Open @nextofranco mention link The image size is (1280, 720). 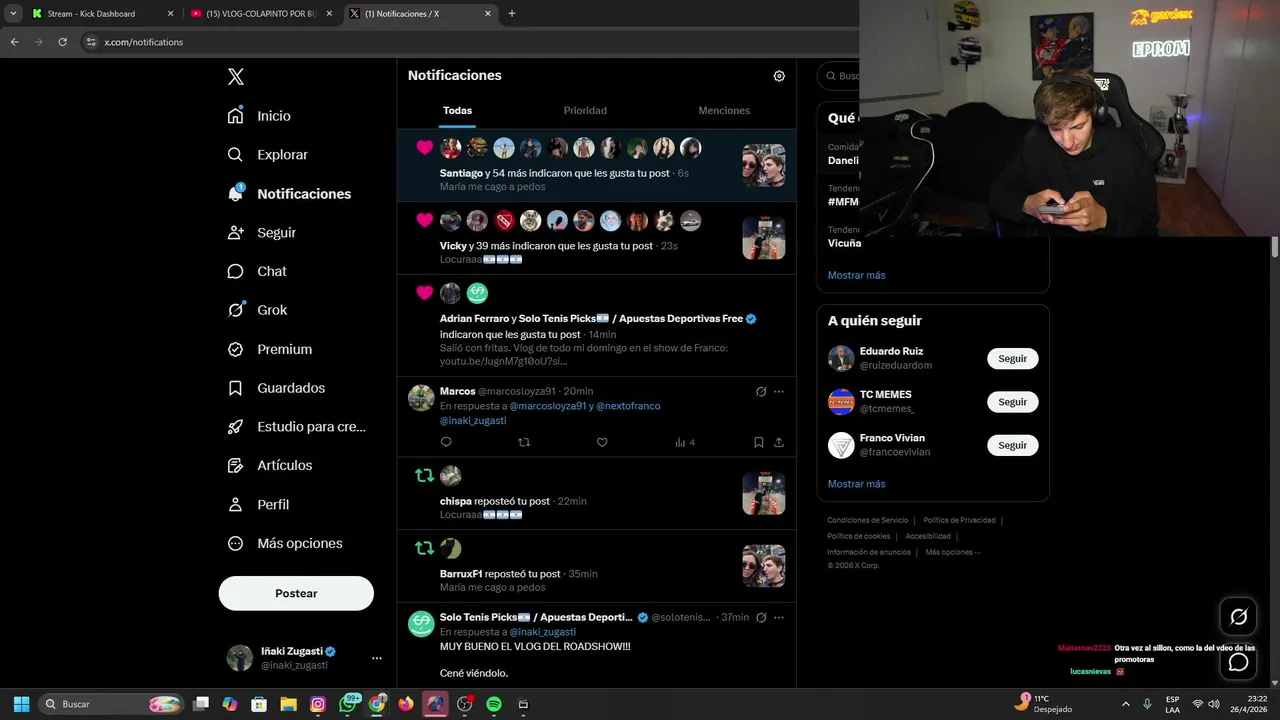pyautogui.click(x=630, y=406)
